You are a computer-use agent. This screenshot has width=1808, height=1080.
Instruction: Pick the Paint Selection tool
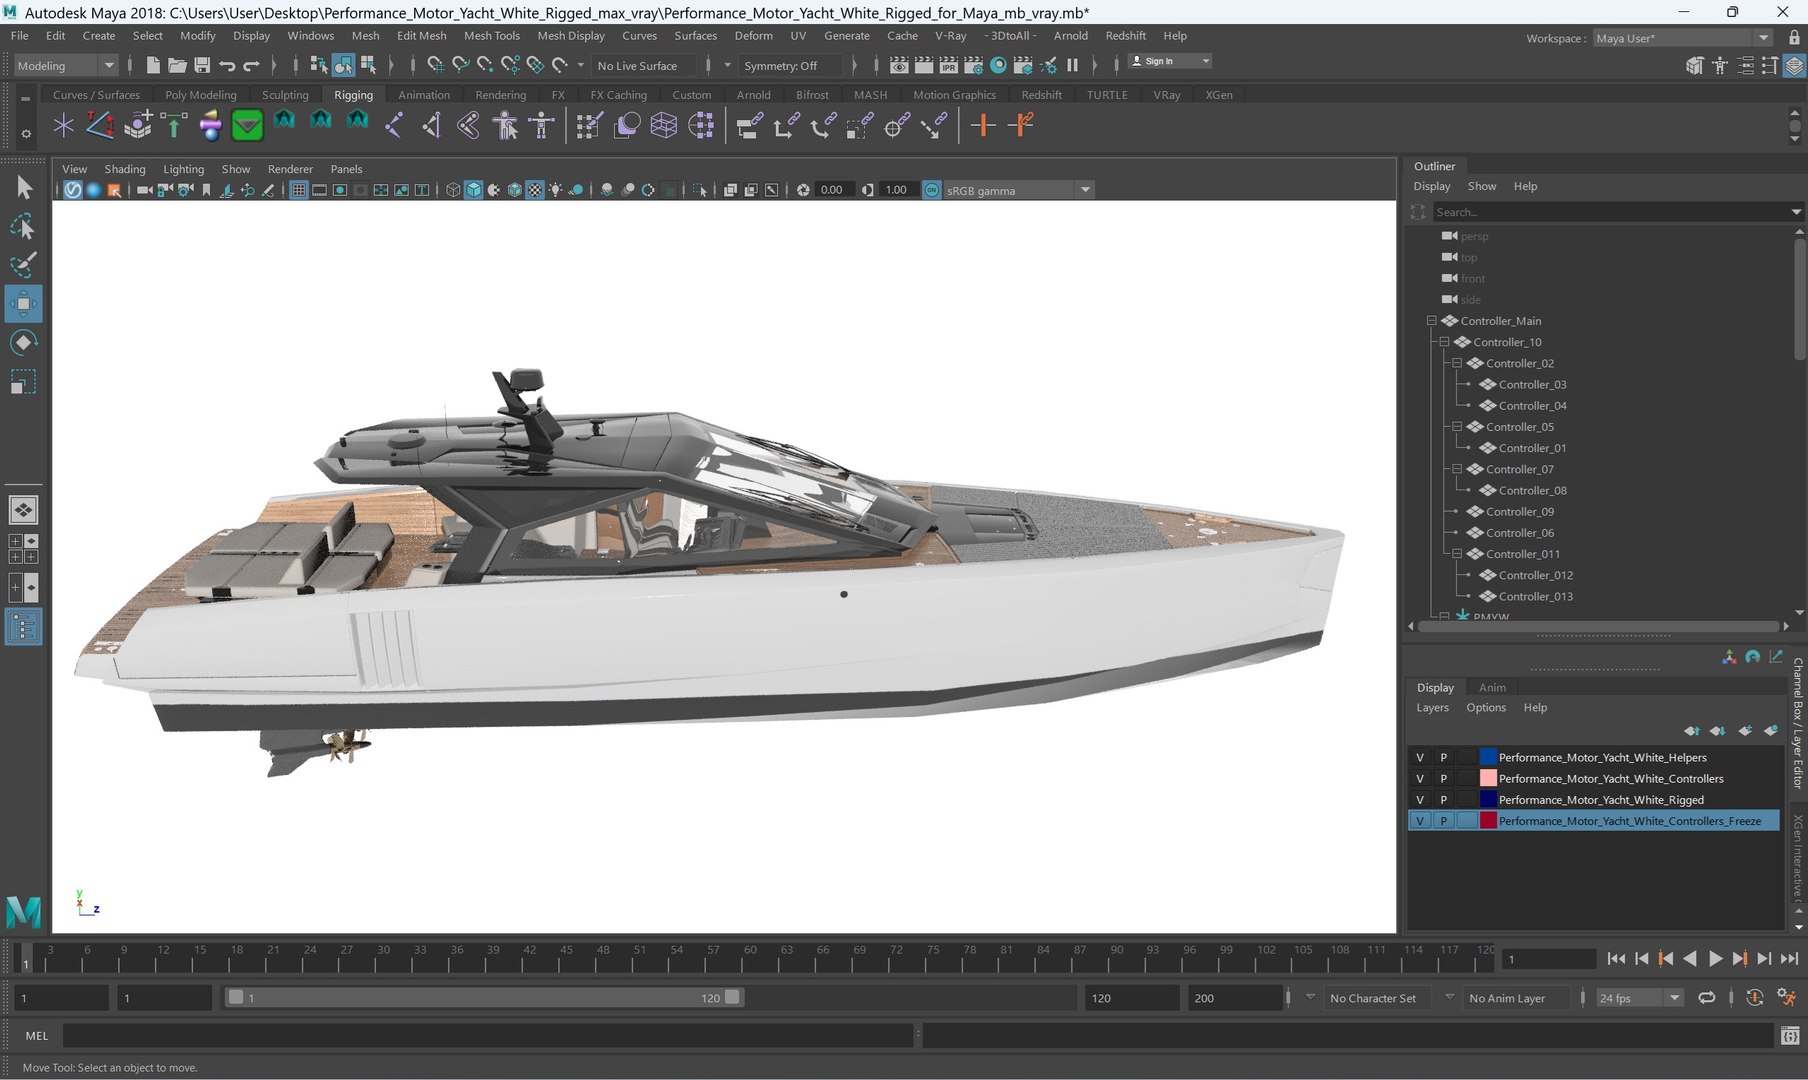(23, 265)
